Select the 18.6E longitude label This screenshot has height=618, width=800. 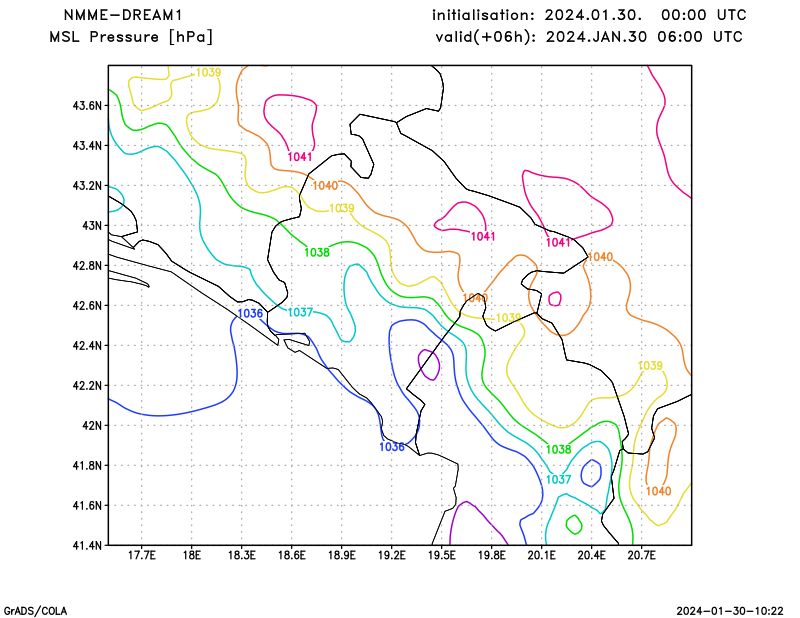pyautogui.click(x=291, y=556)
